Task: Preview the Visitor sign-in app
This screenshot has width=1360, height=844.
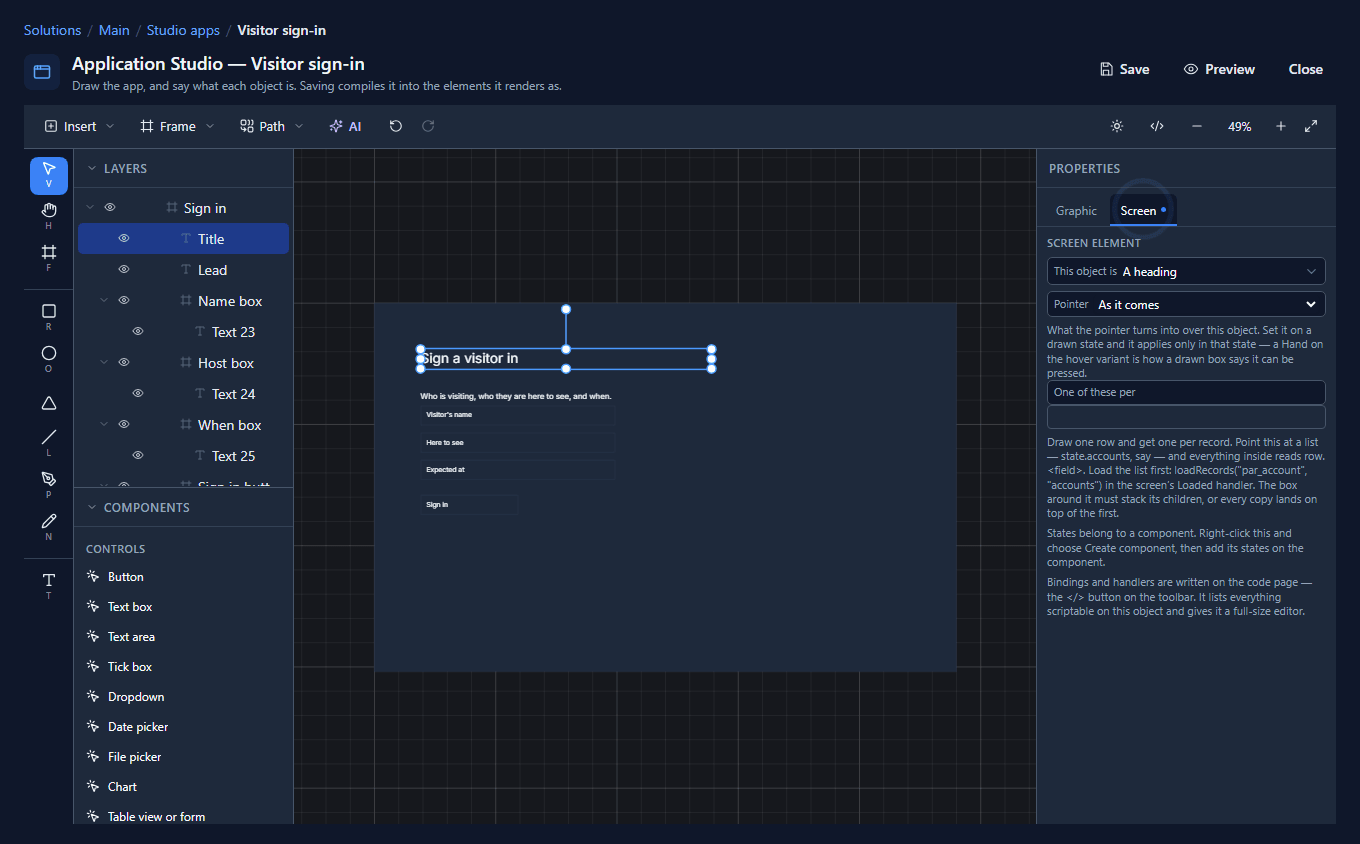Action: pyautogui.click(x=1219, y=69)
